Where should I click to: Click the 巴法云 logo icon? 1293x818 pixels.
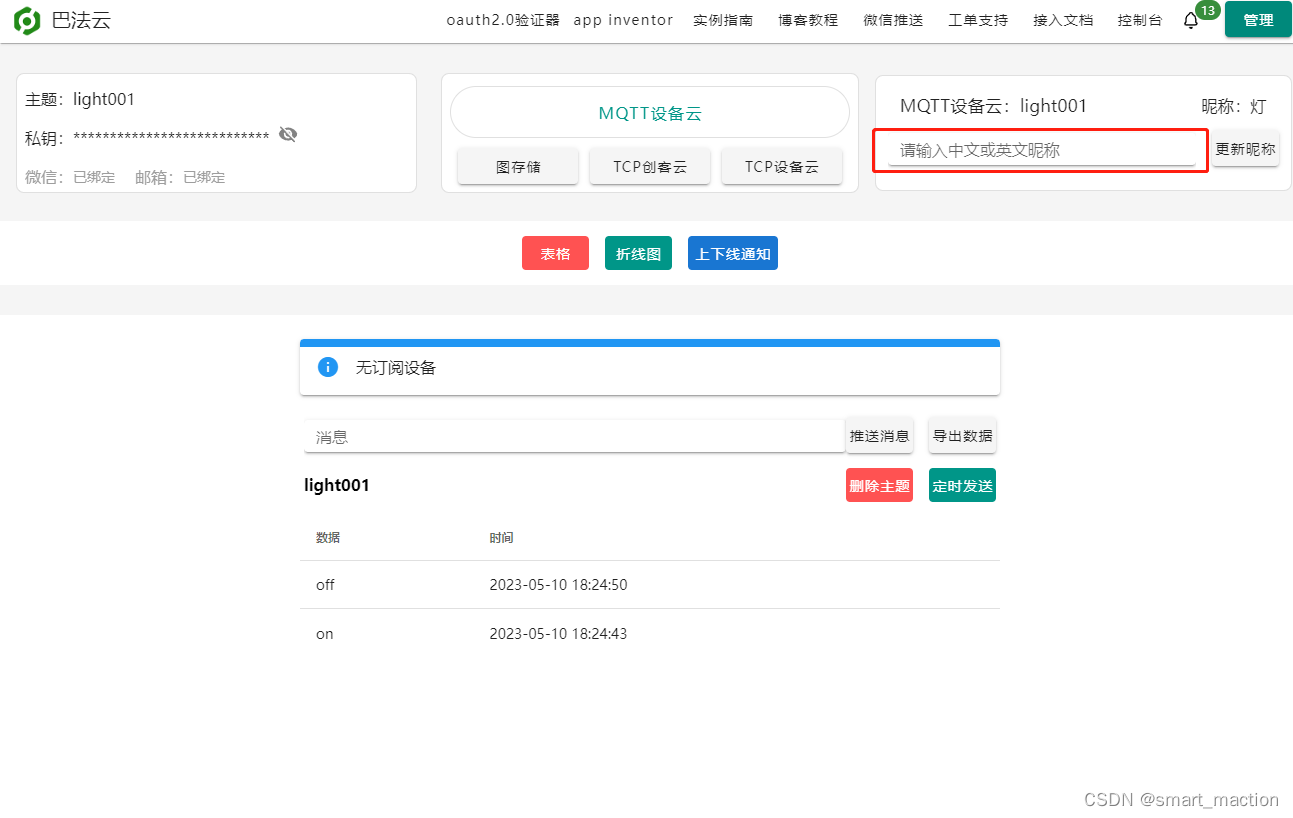[x=27, y=20]
